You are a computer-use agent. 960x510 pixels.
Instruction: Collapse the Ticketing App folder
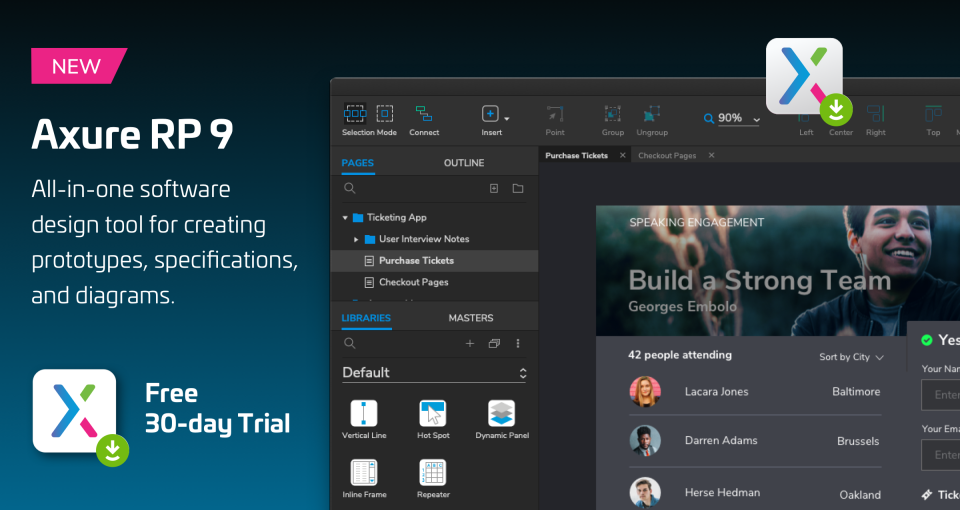(345, 217)
